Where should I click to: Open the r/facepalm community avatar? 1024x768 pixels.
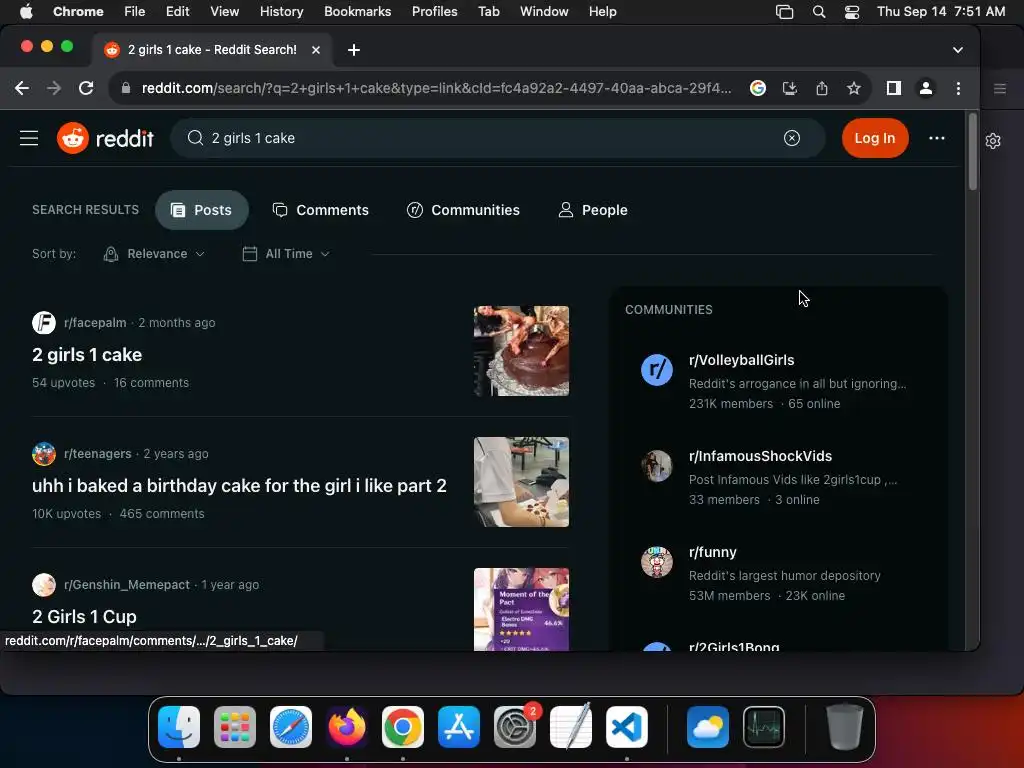pyautogui.click(x=44, y=323)
